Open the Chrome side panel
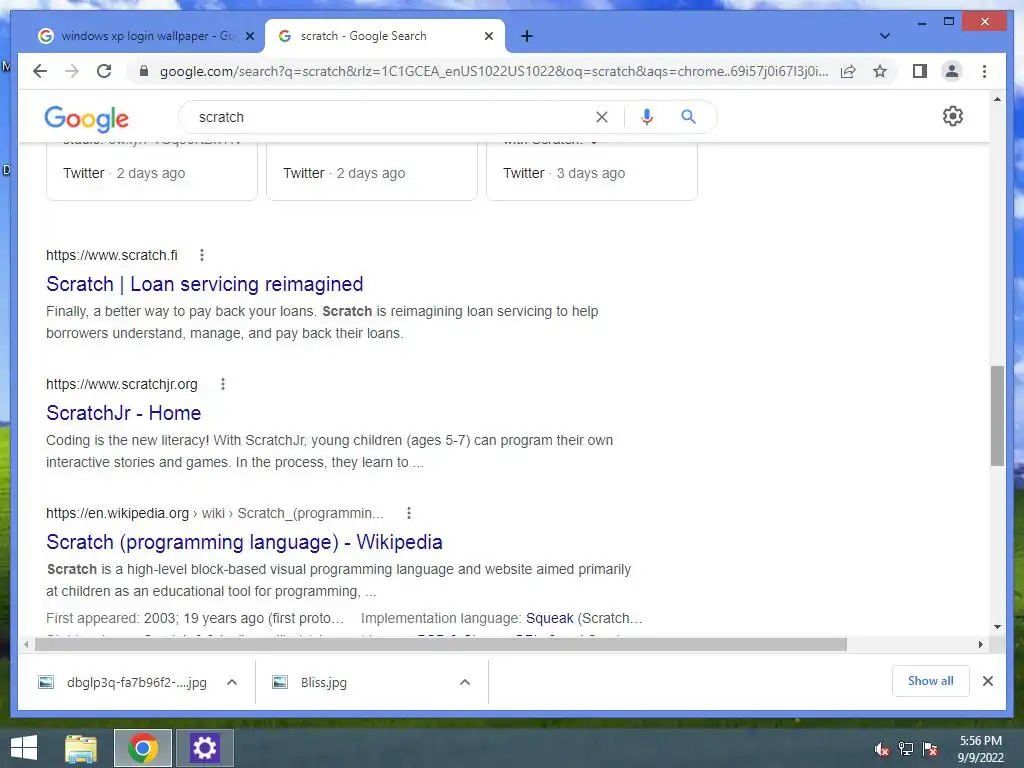Screen dimensions: 1024x768 (x=920, y=71)
